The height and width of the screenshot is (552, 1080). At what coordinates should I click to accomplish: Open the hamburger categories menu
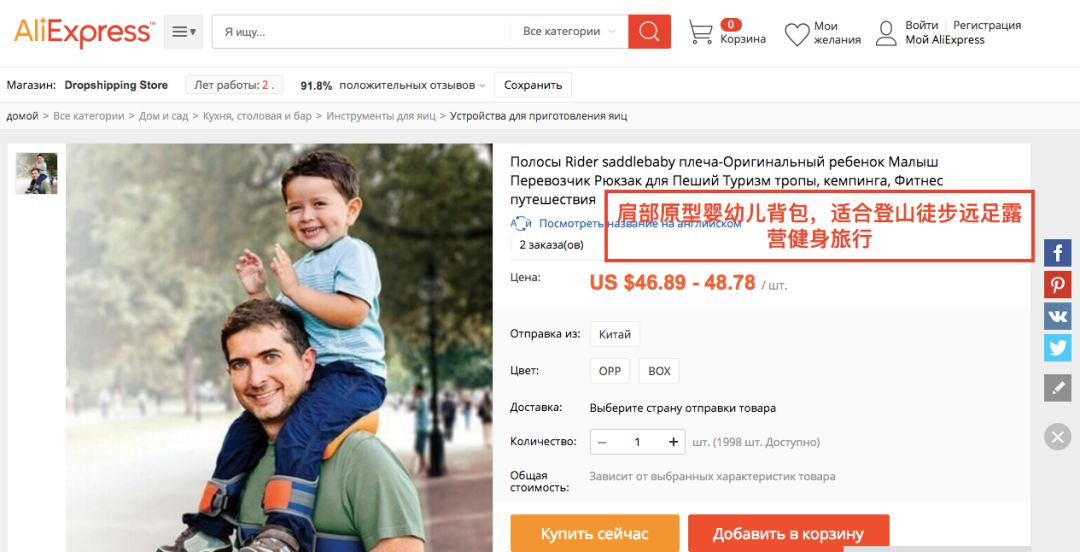[183, 32]
